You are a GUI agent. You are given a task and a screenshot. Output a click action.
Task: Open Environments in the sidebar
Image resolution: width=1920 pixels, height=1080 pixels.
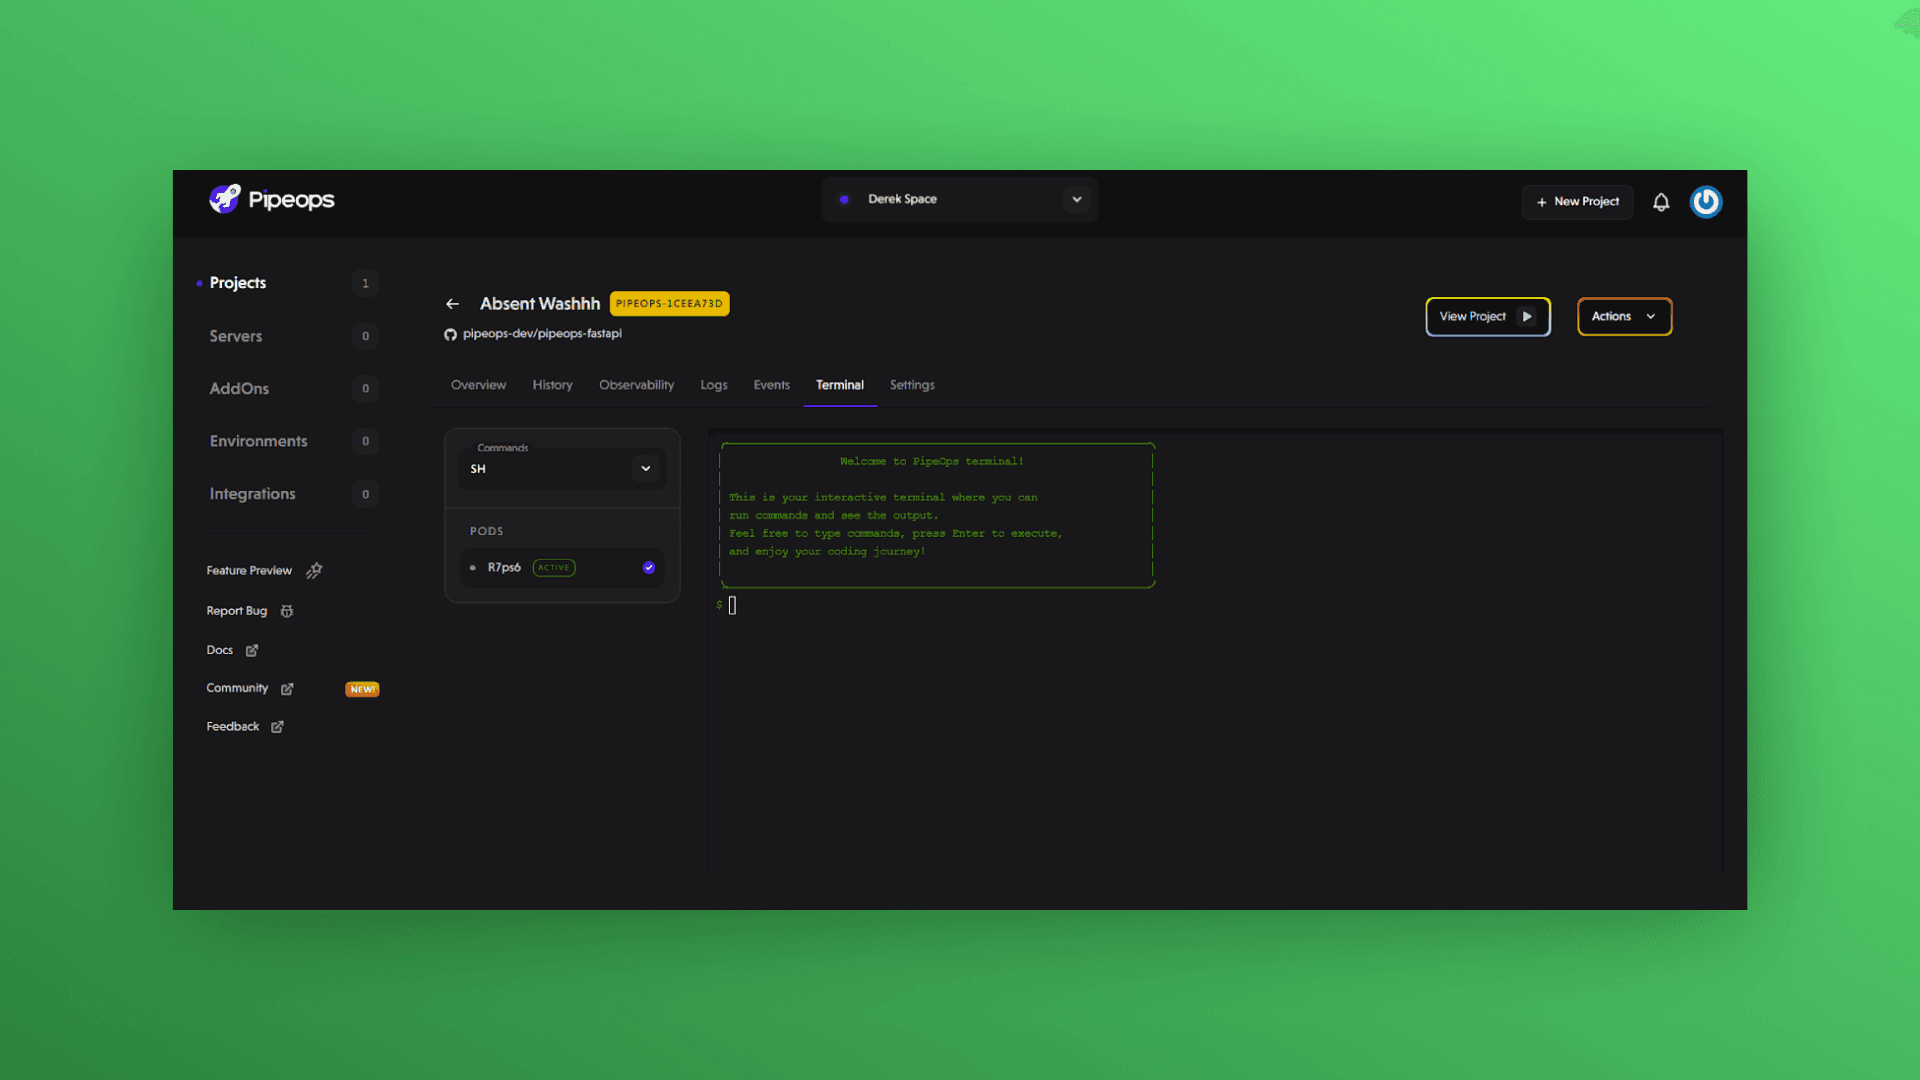(x=258, y=441)
